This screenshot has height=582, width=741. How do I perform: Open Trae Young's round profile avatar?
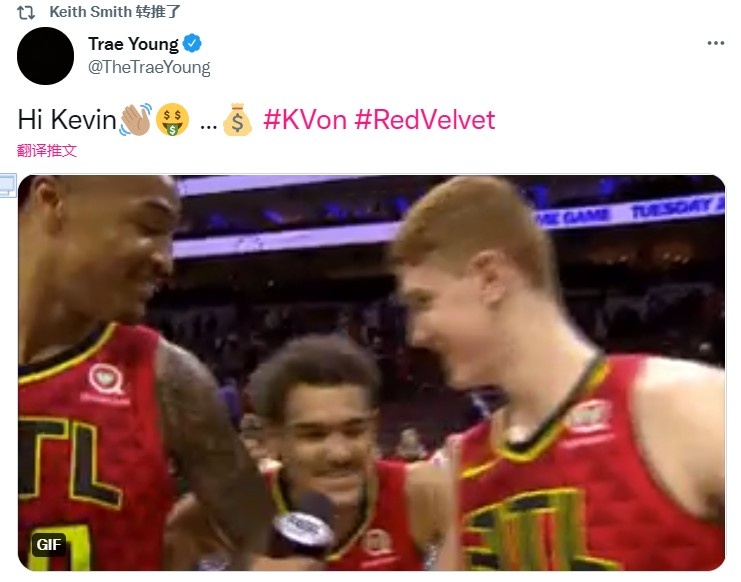(45, 56)
